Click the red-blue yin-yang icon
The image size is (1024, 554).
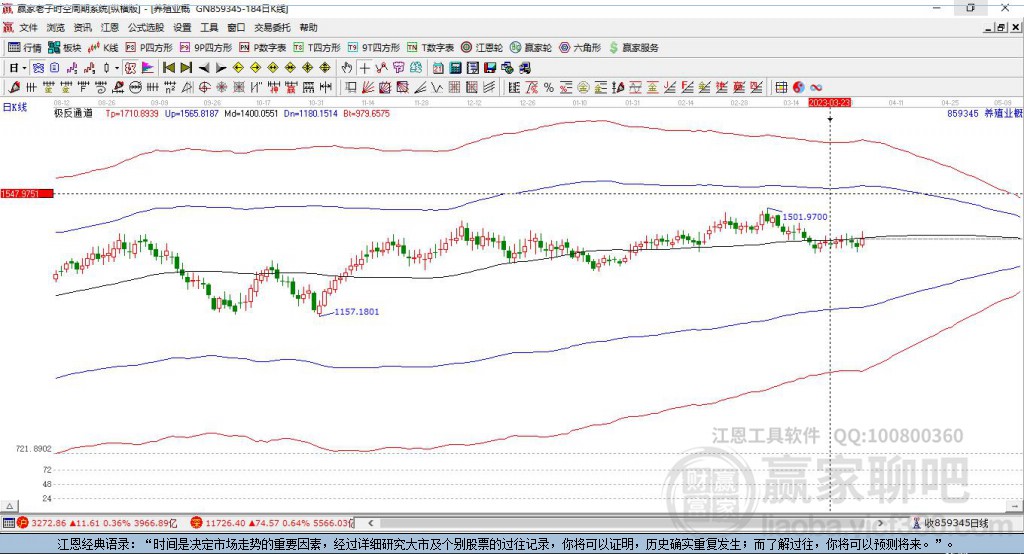coord(799,88)
